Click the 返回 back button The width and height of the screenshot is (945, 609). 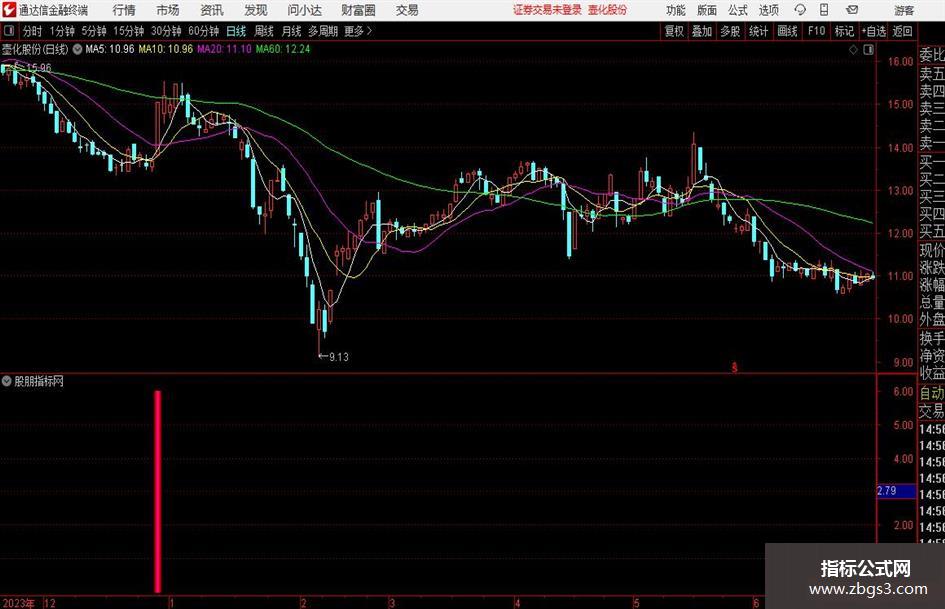click(x=902, y=31)
